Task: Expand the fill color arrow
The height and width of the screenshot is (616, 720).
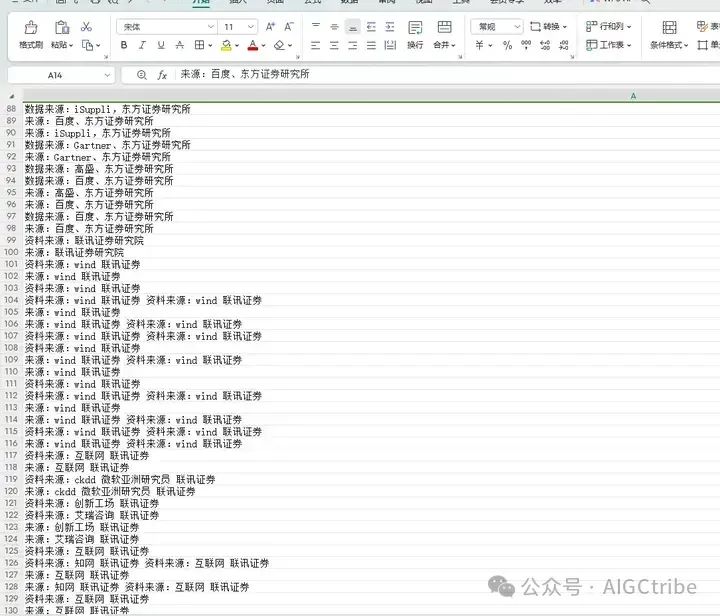Action: click(x=237, y=45)
